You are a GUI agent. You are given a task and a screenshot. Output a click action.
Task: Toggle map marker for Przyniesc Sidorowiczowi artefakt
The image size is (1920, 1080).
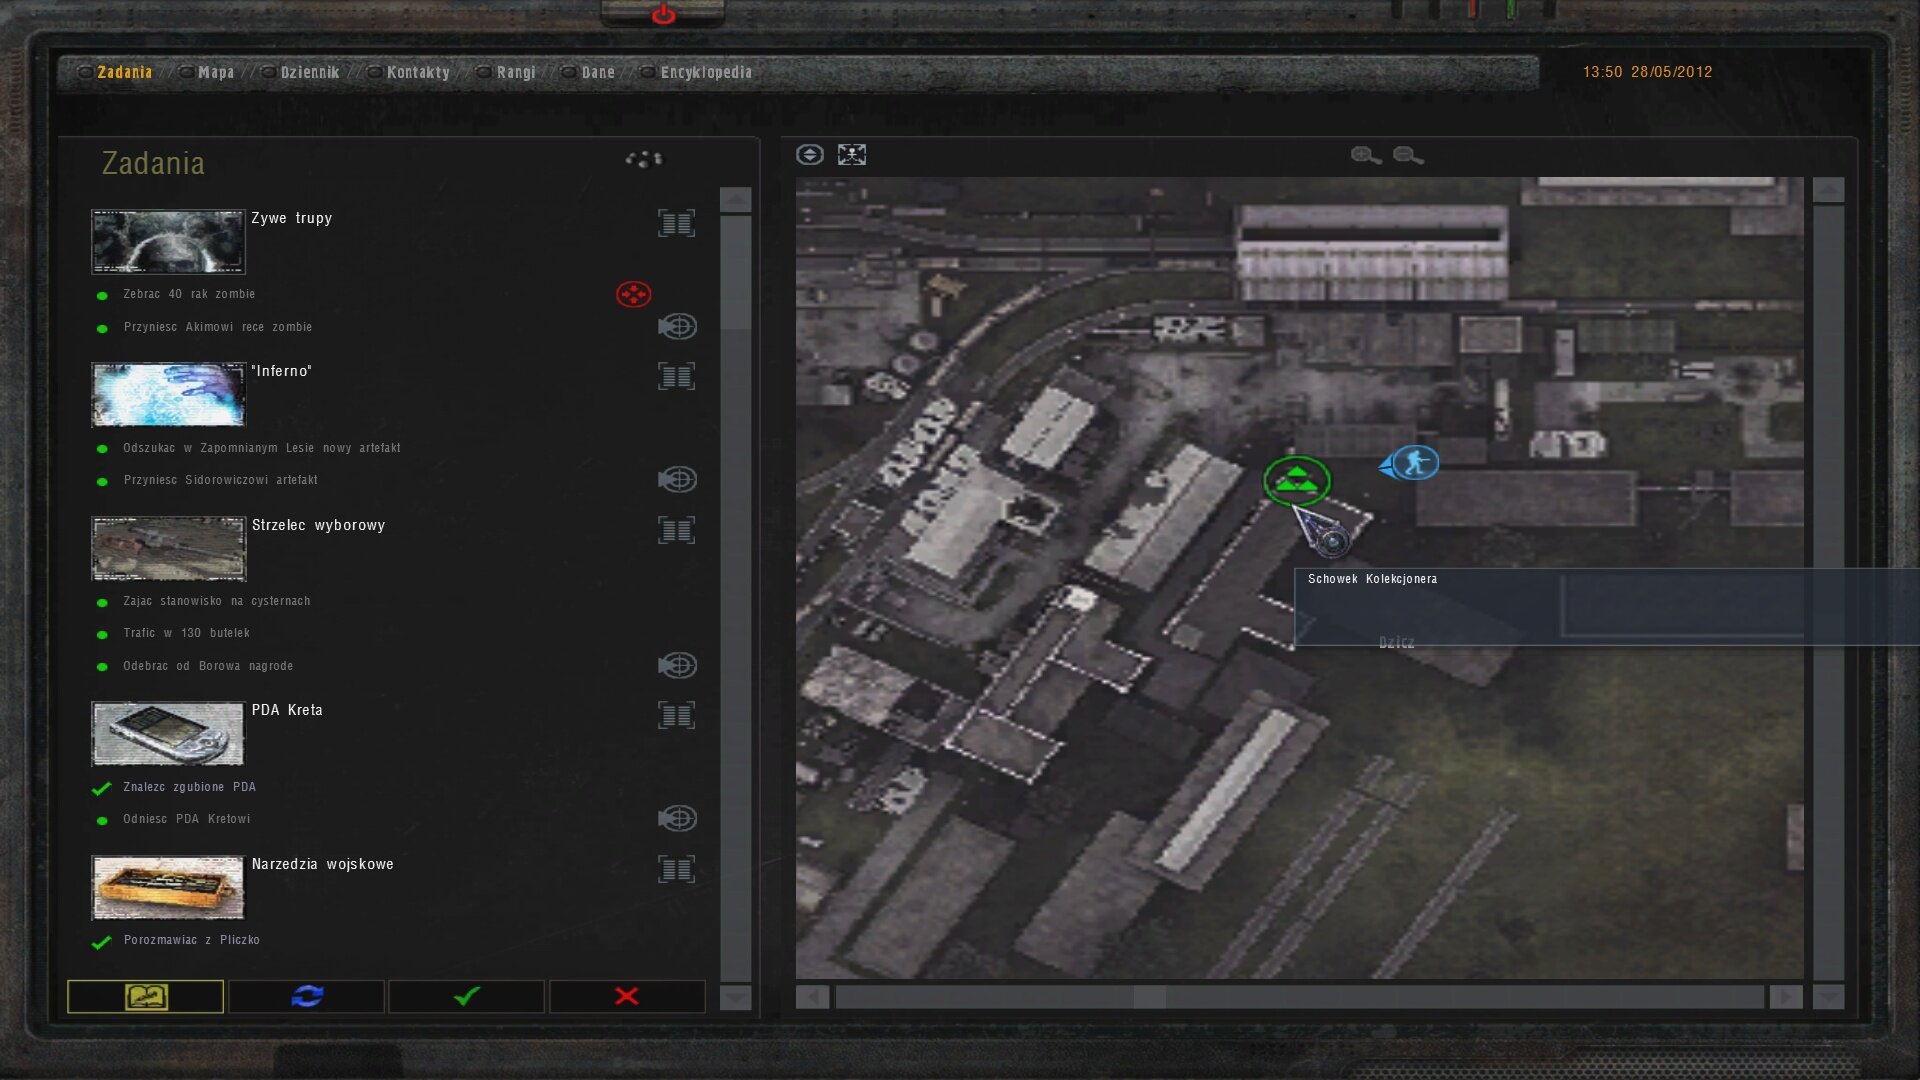point(677,480)
